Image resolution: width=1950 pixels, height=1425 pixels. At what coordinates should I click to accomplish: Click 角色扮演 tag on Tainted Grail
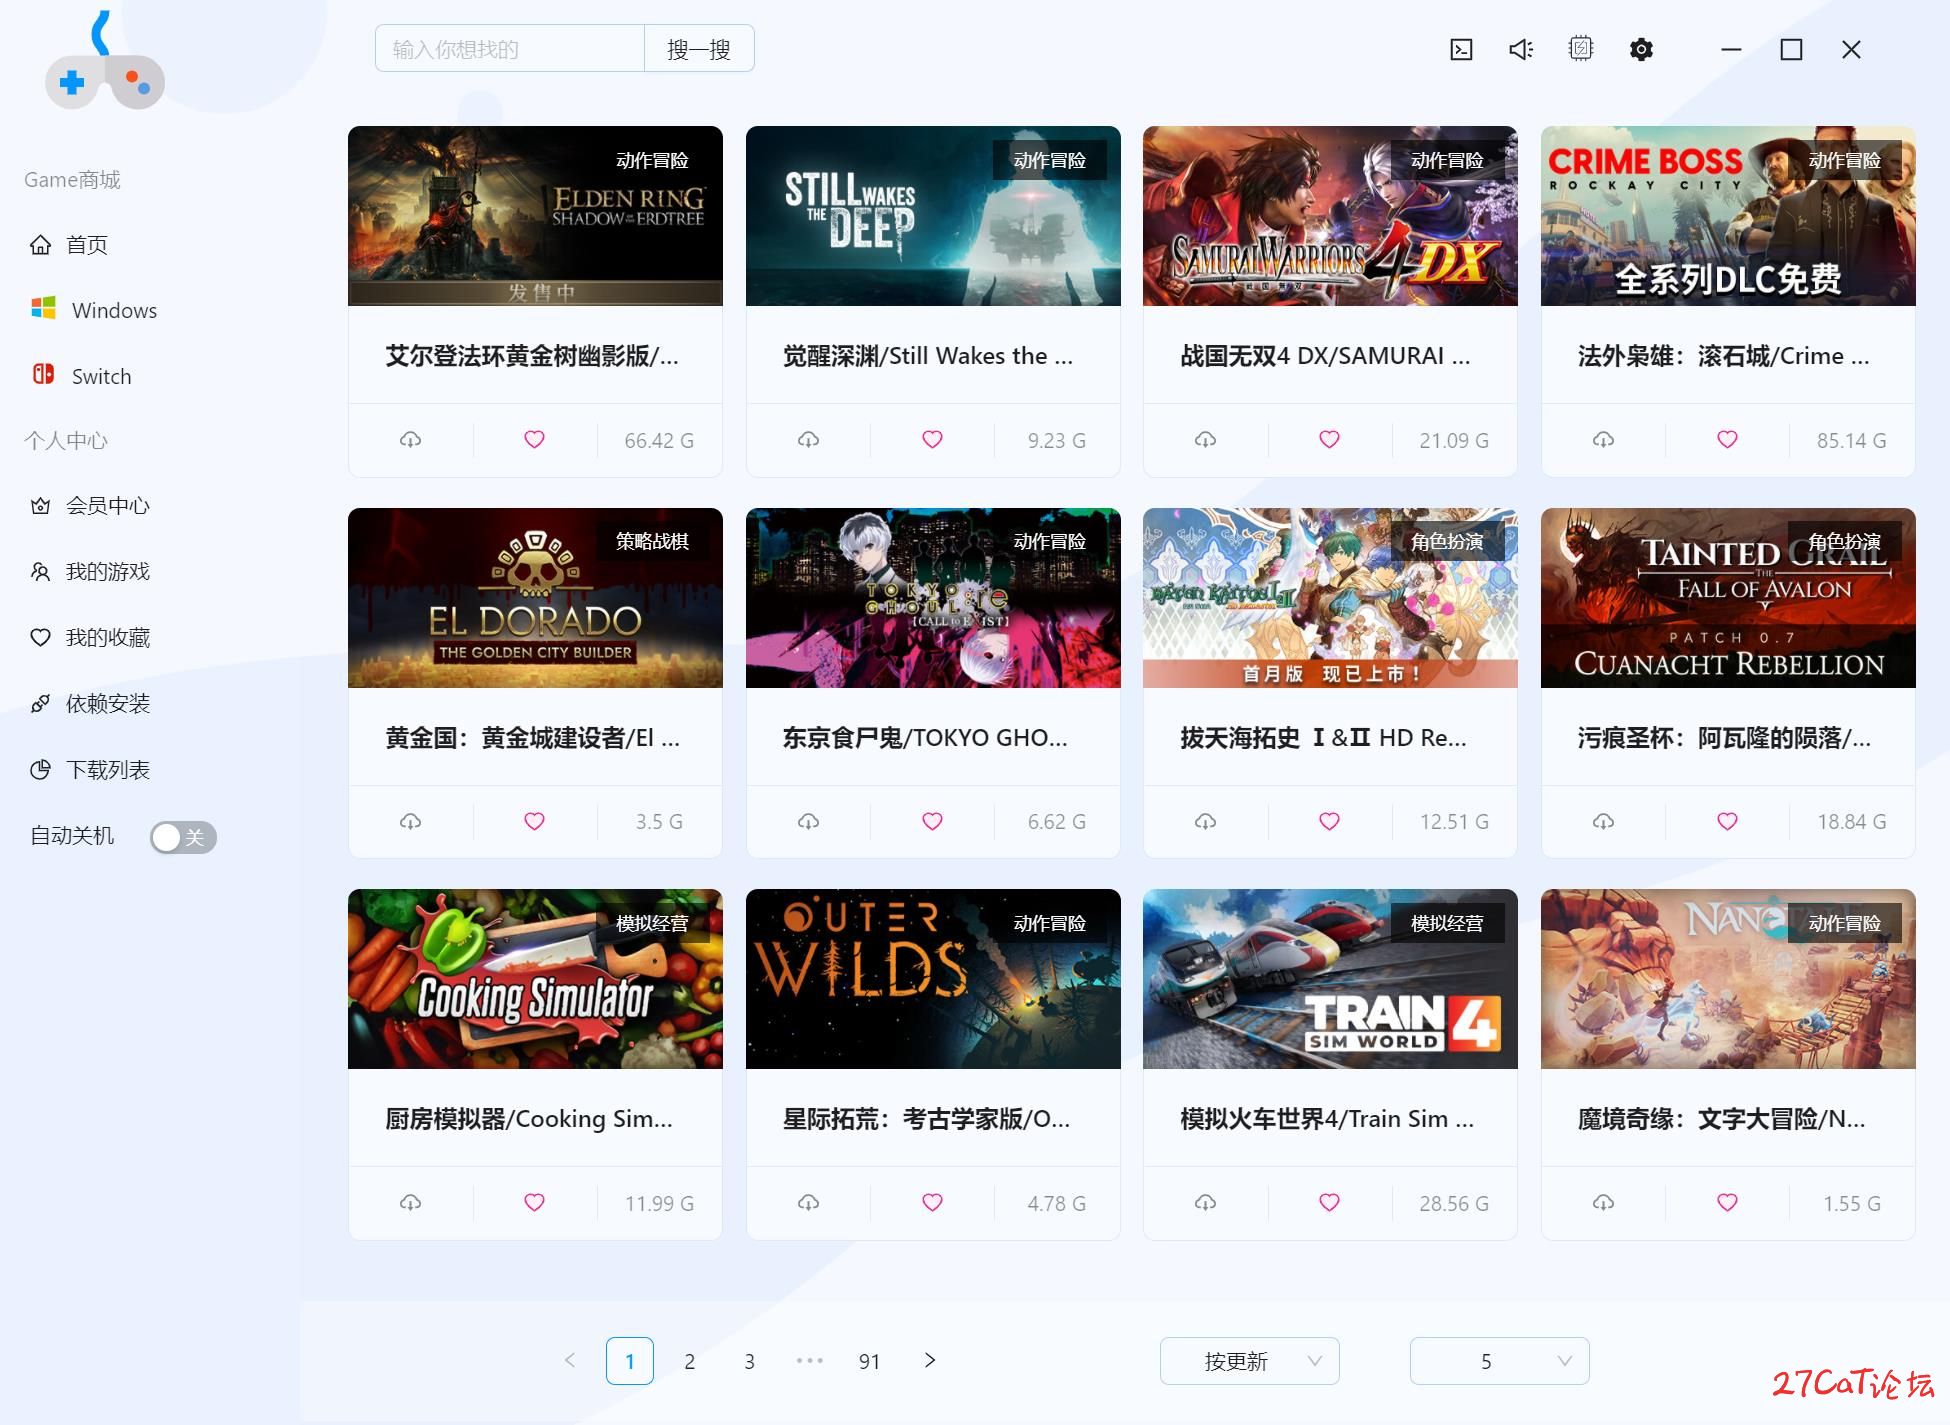[x=1844, y=541]
